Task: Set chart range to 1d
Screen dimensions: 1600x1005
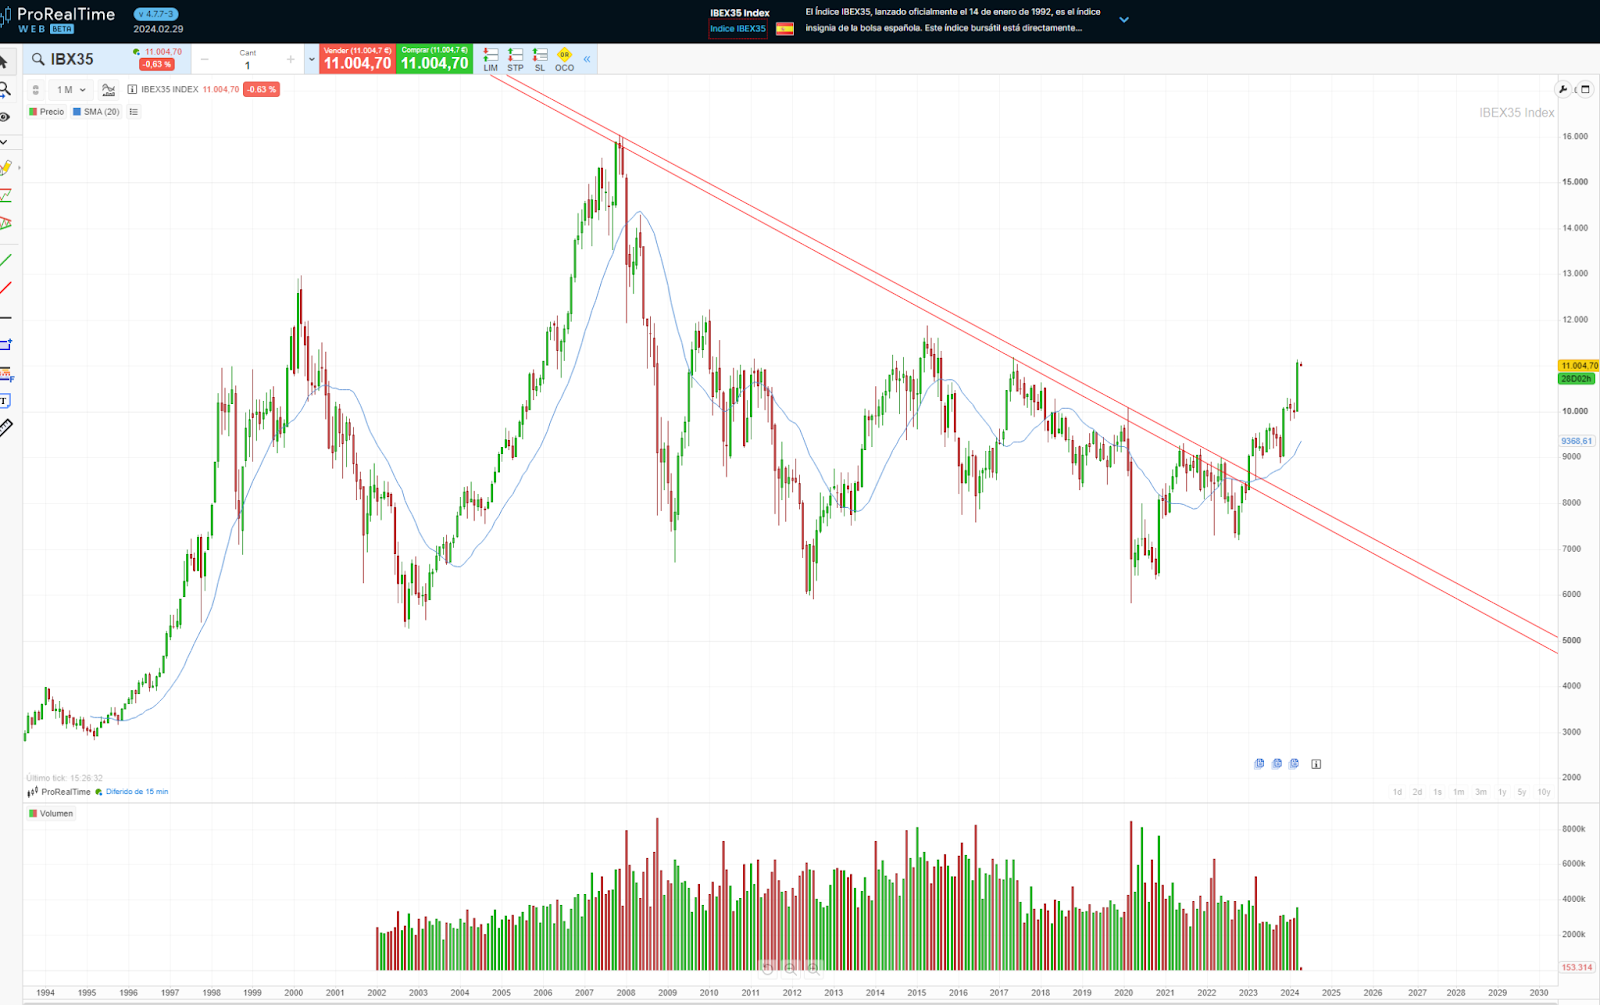Action: 1397,792
